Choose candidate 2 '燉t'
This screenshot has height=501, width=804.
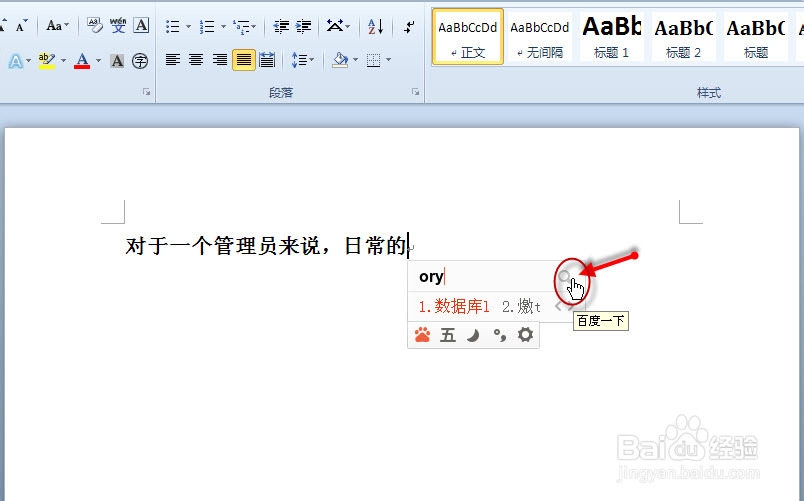click(x=521, y=307)
